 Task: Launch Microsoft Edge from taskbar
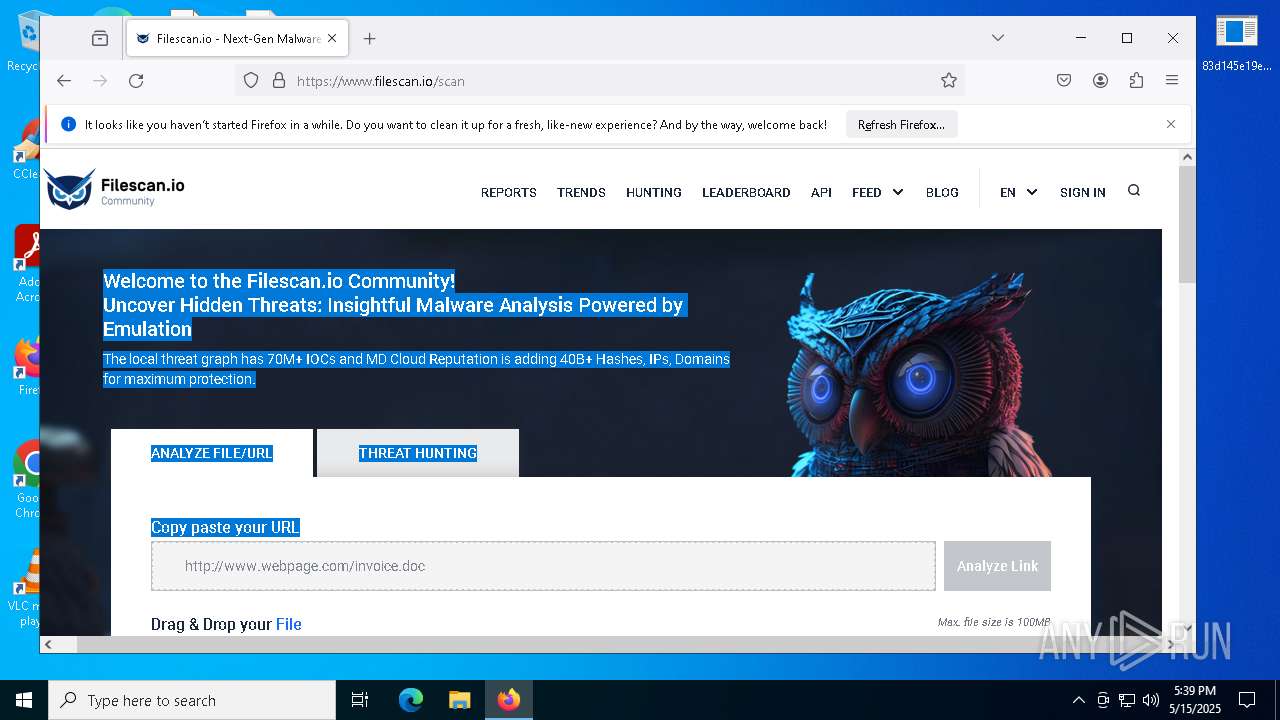(x=411, y=700)
